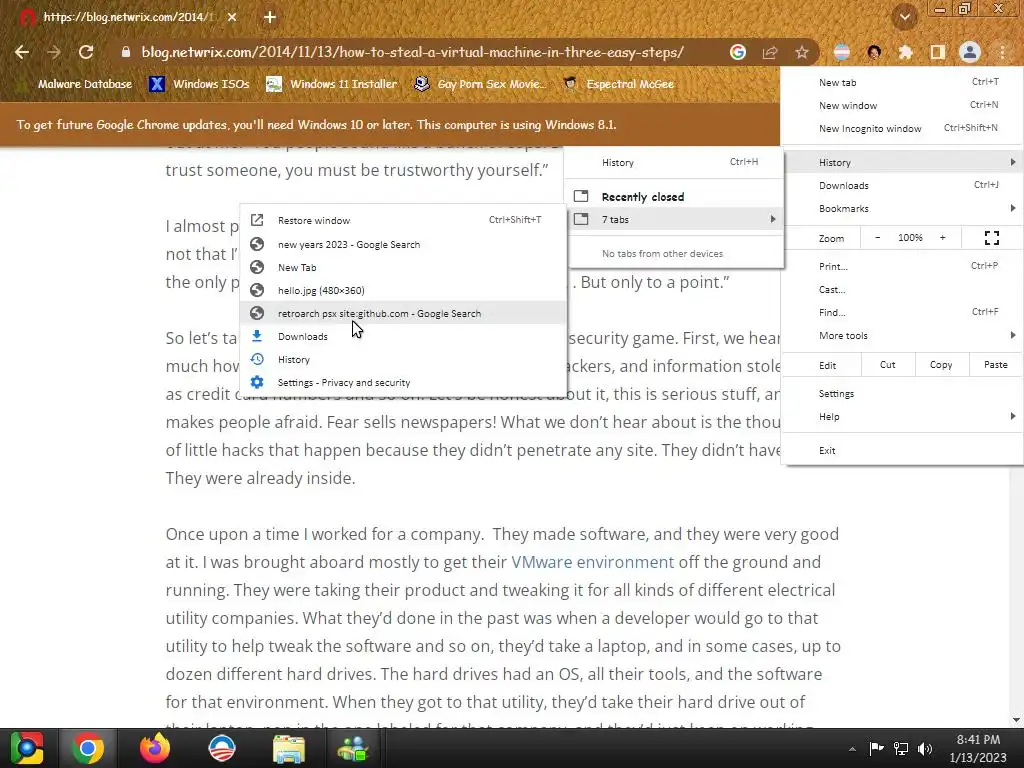
Task: Toggle the side panel icon
Action: [x=938, y=52]
